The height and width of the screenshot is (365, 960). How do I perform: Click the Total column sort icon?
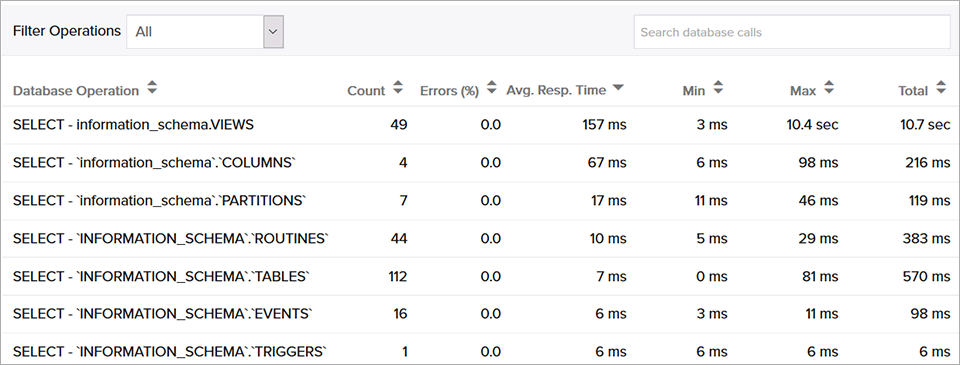[x=941, y=88]
